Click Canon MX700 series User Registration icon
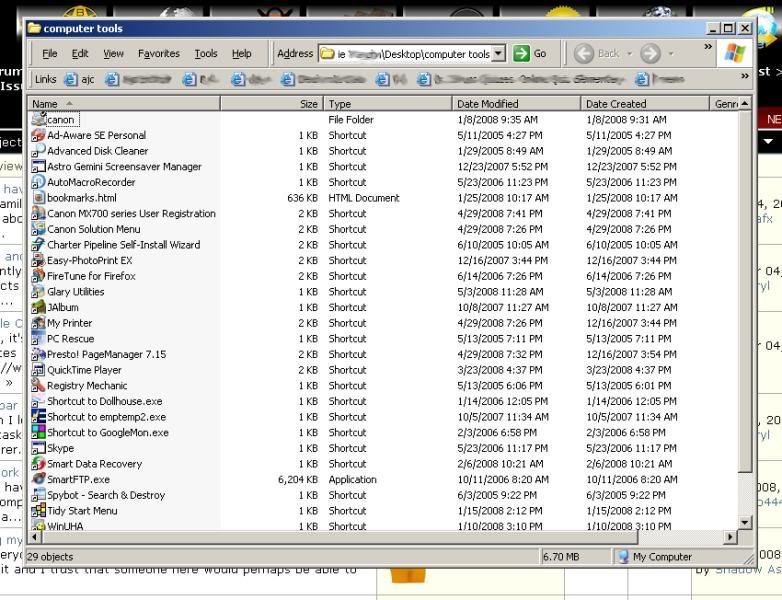782x600 pixels. tap(38, 213)
